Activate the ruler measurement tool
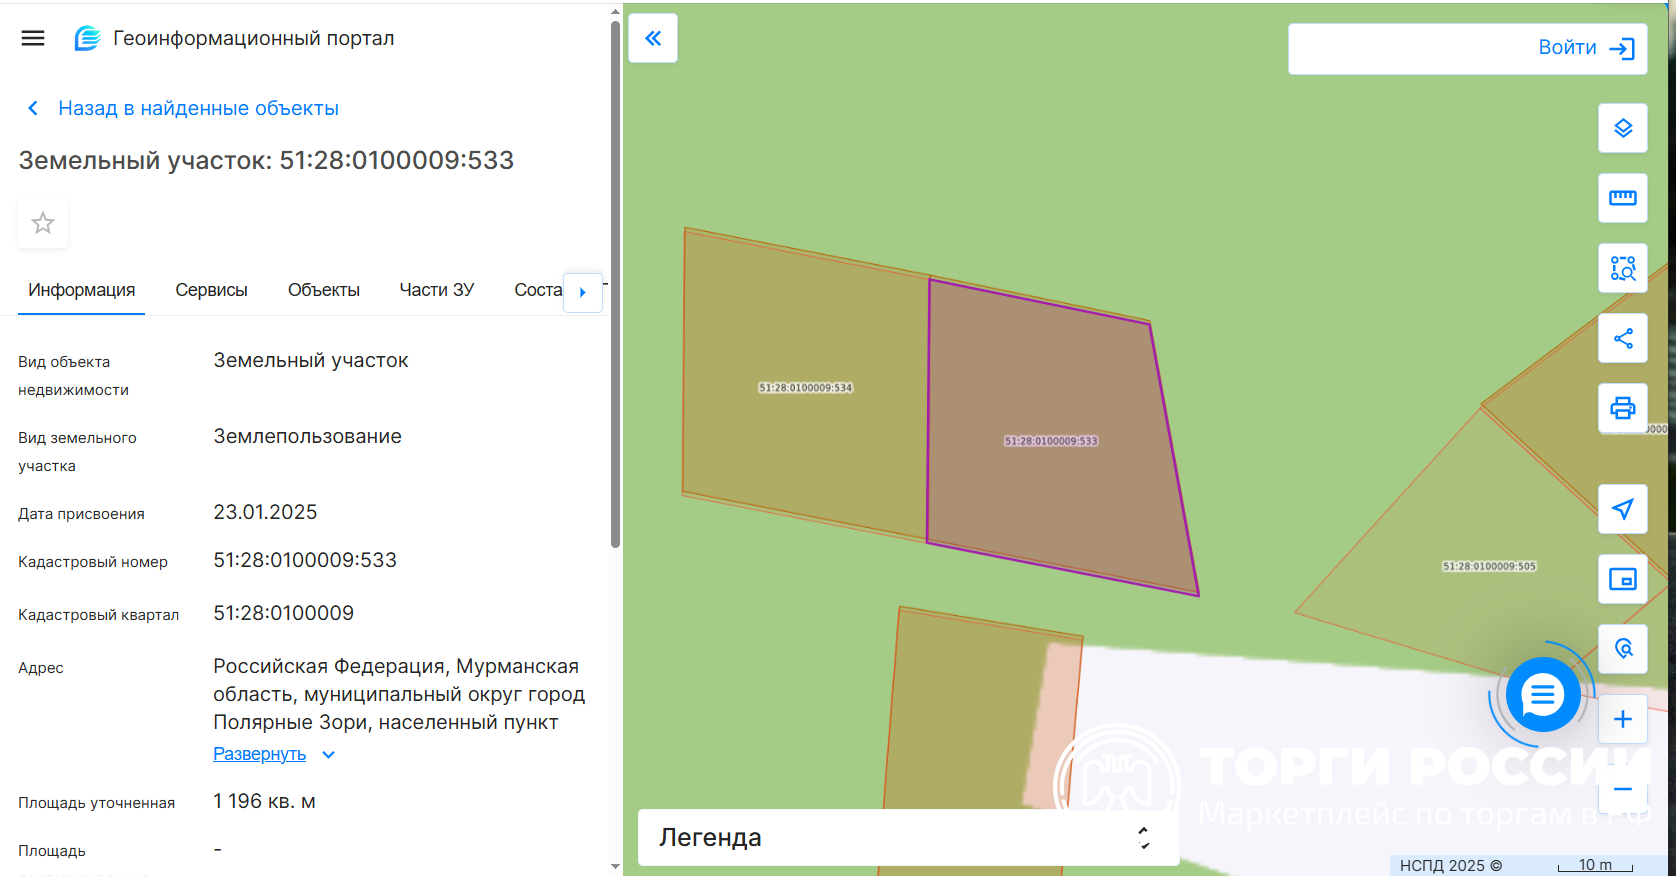 point(1622,198)
